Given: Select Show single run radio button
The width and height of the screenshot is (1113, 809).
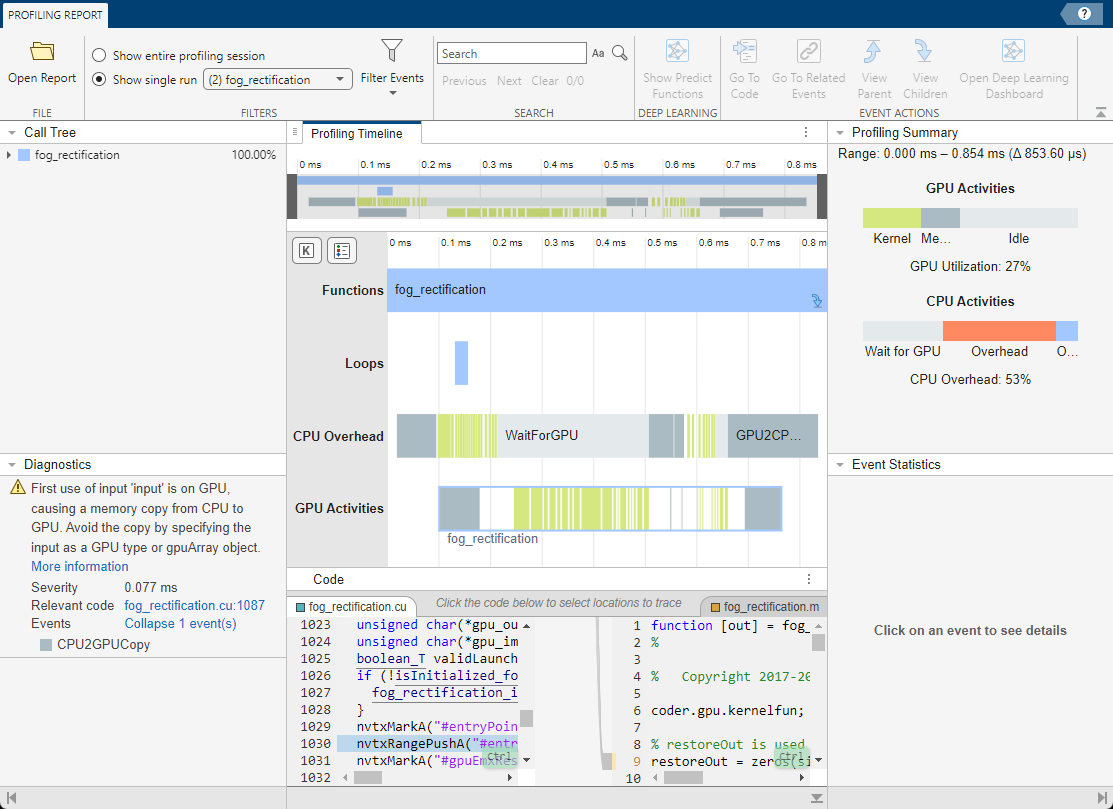Looking at the screenshot, I should click(99, 80).
